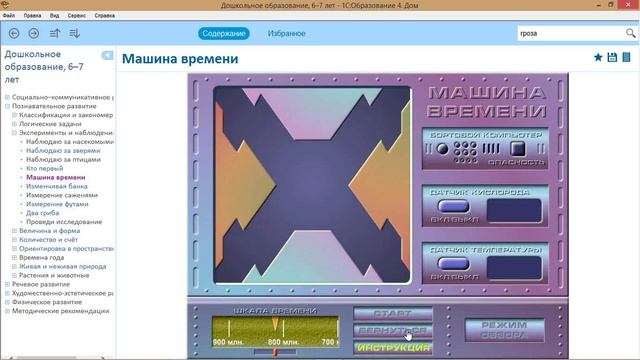Expand Ориентировка в пространстве node
Image resolution: width=640 pixels, height=360 pixels.
tap(14, 249)
